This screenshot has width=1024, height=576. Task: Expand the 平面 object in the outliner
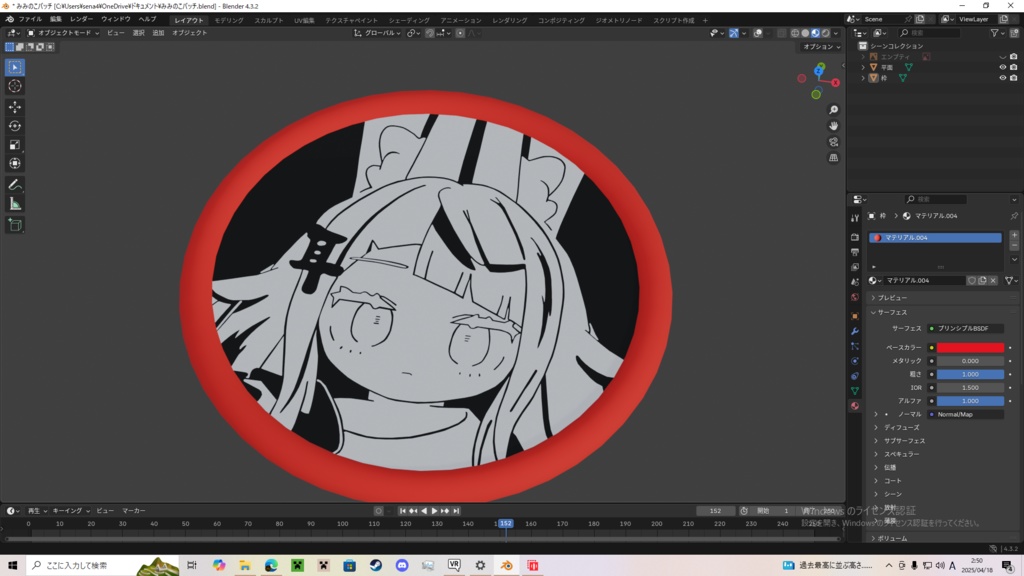pyautogui.click(x=863, y=67)
